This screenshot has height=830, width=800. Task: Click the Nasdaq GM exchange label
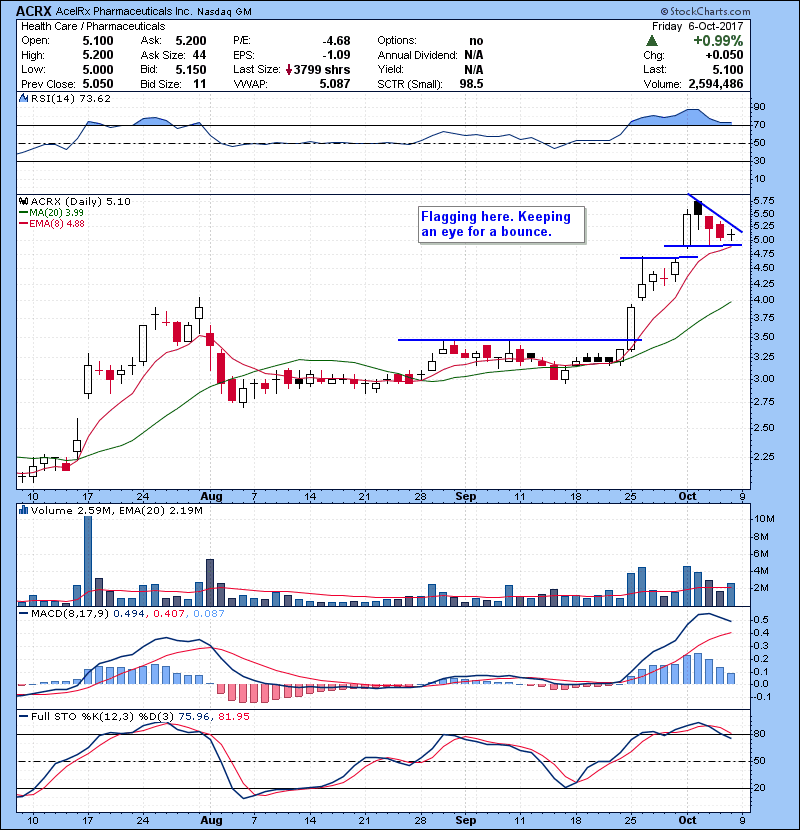[x=224, y=12]
